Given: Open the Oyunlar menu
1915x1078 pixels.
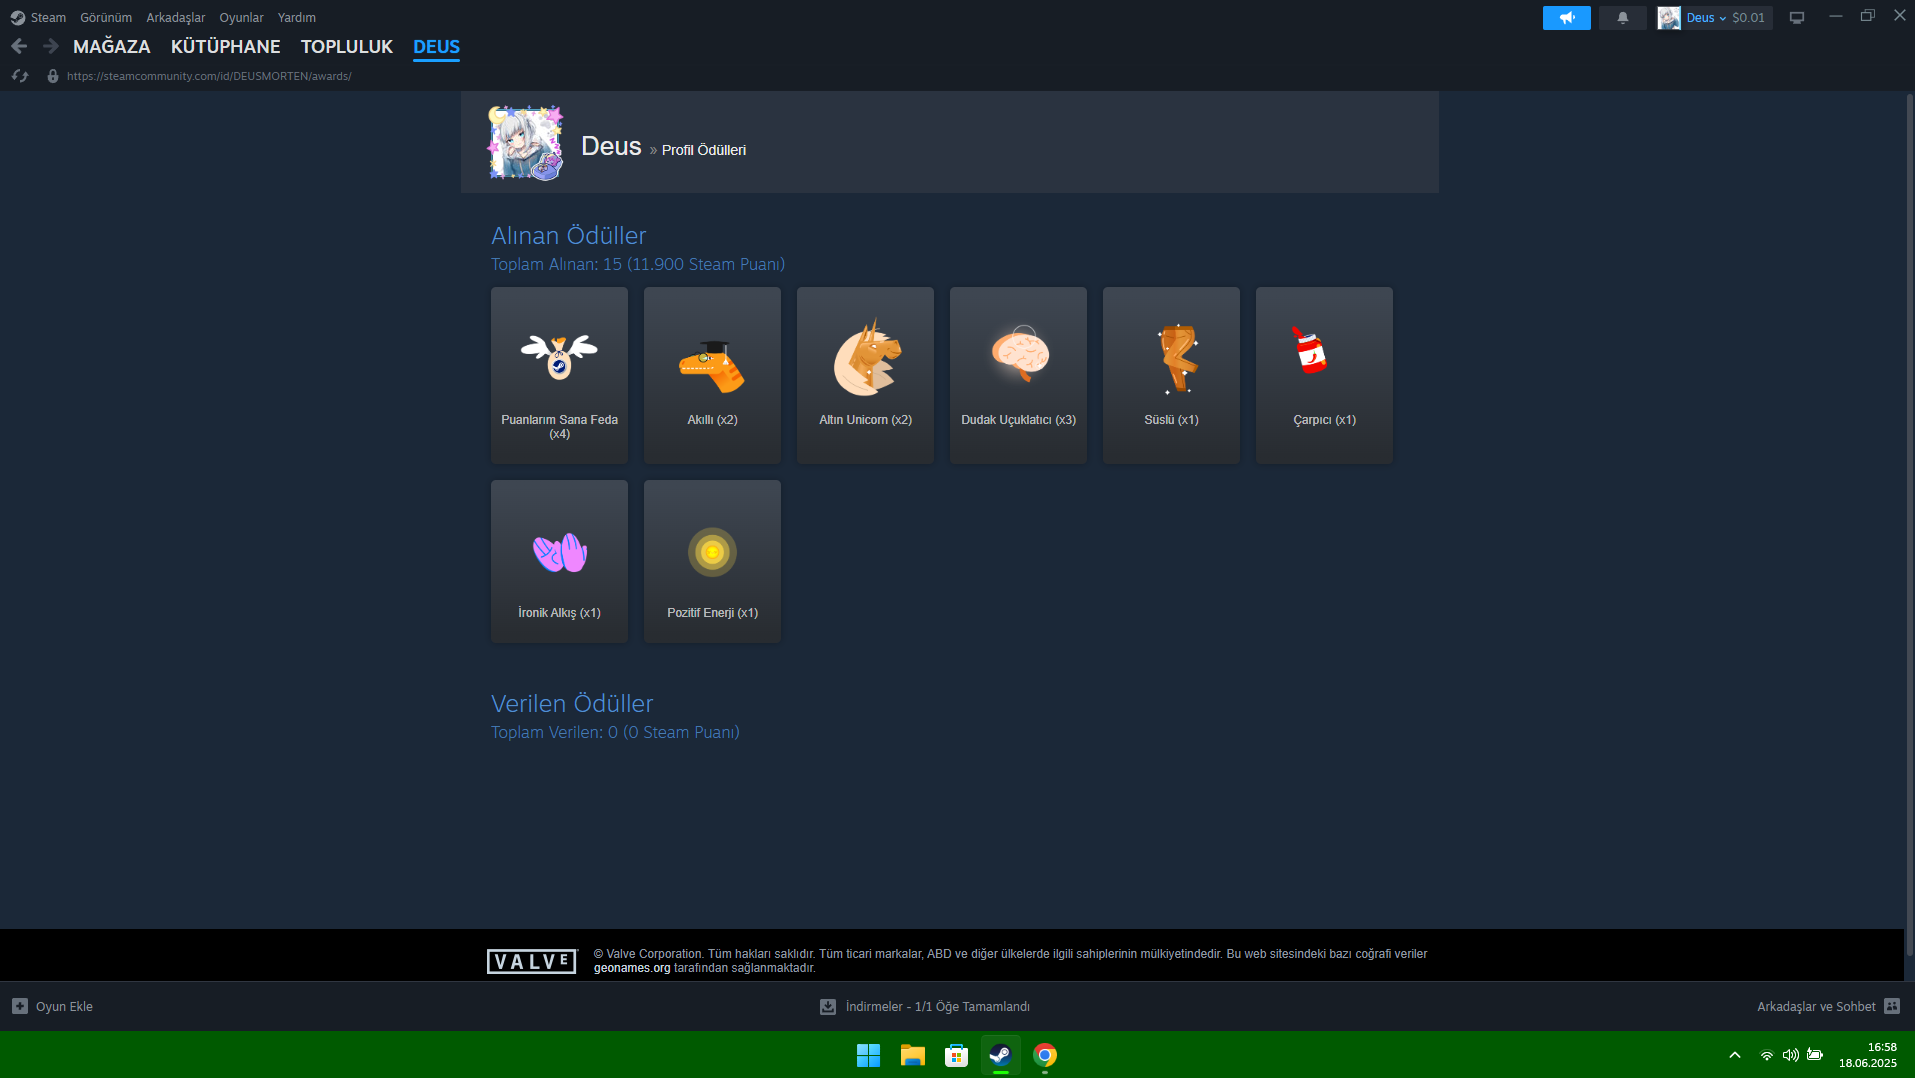Looking at the screenshot, I should (241, 17).
